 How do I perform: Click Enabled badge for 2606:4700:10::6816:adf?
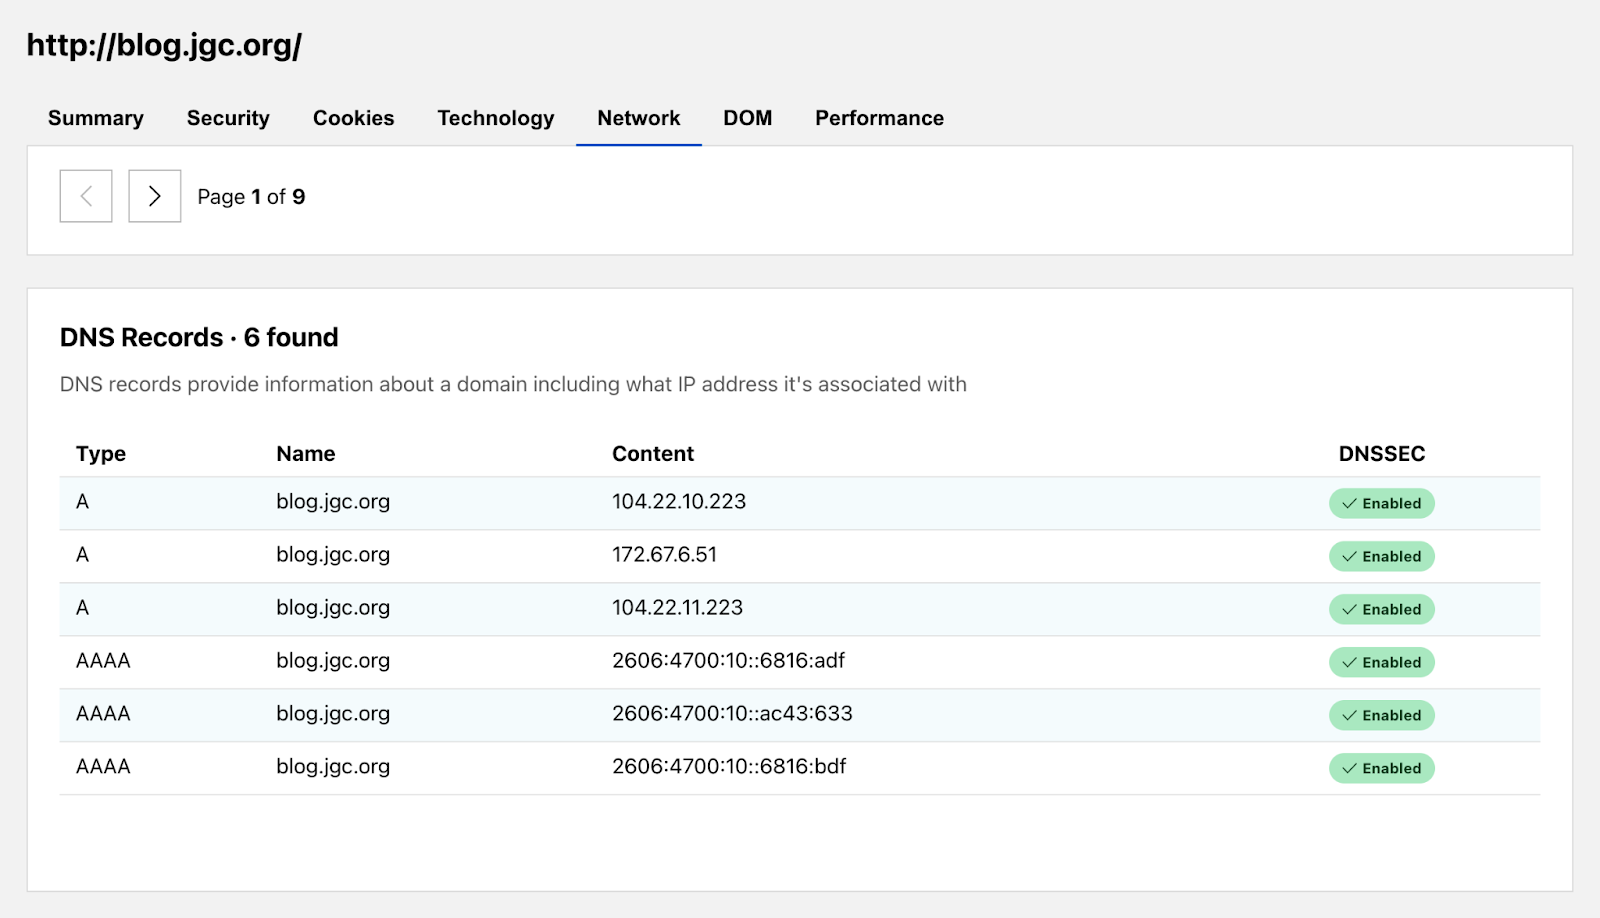pyautogui.click(x=1381, y=662)
